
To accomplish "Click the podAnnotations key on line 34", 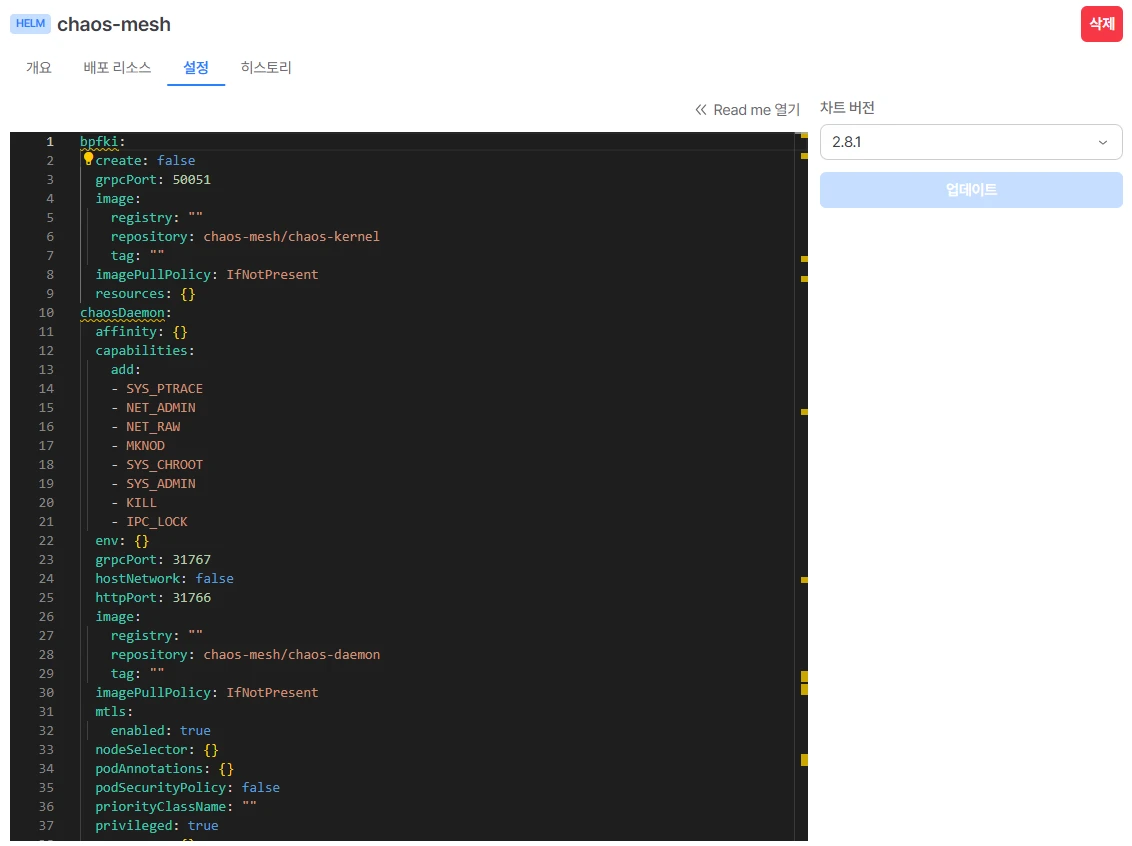I will coord(149,768).
